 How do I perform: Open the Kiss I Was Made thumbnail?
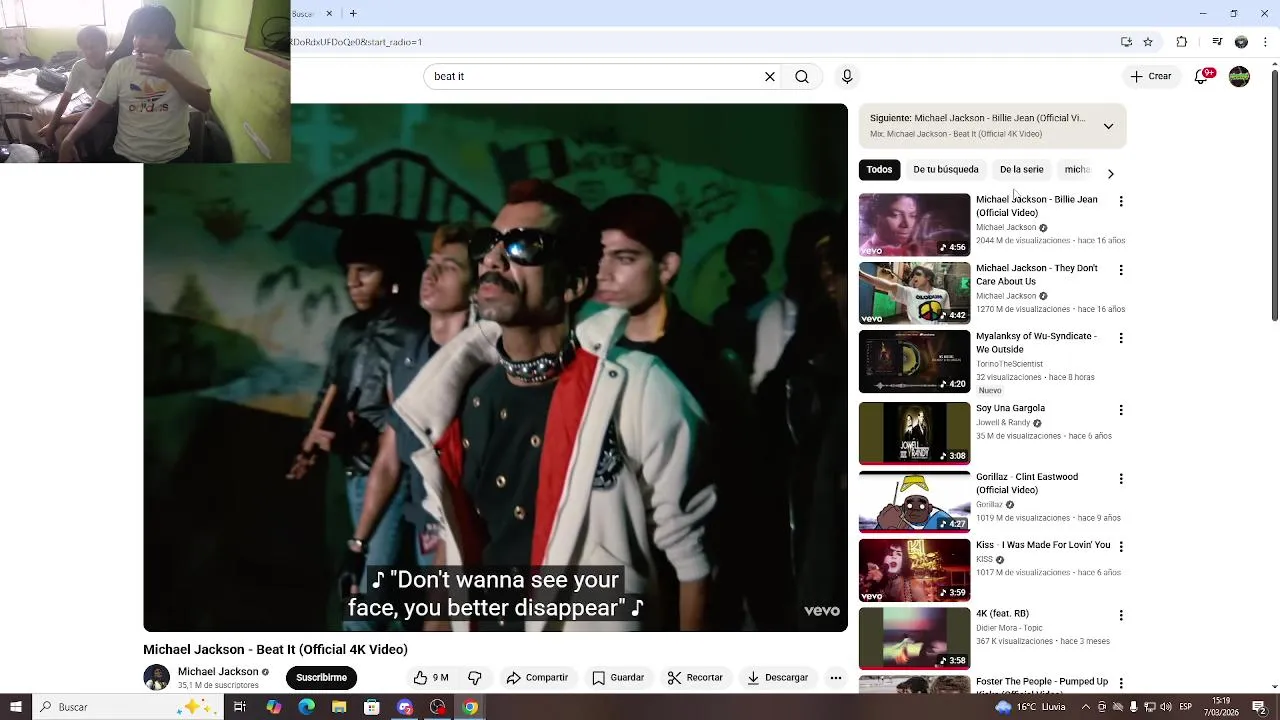(914, 571)
